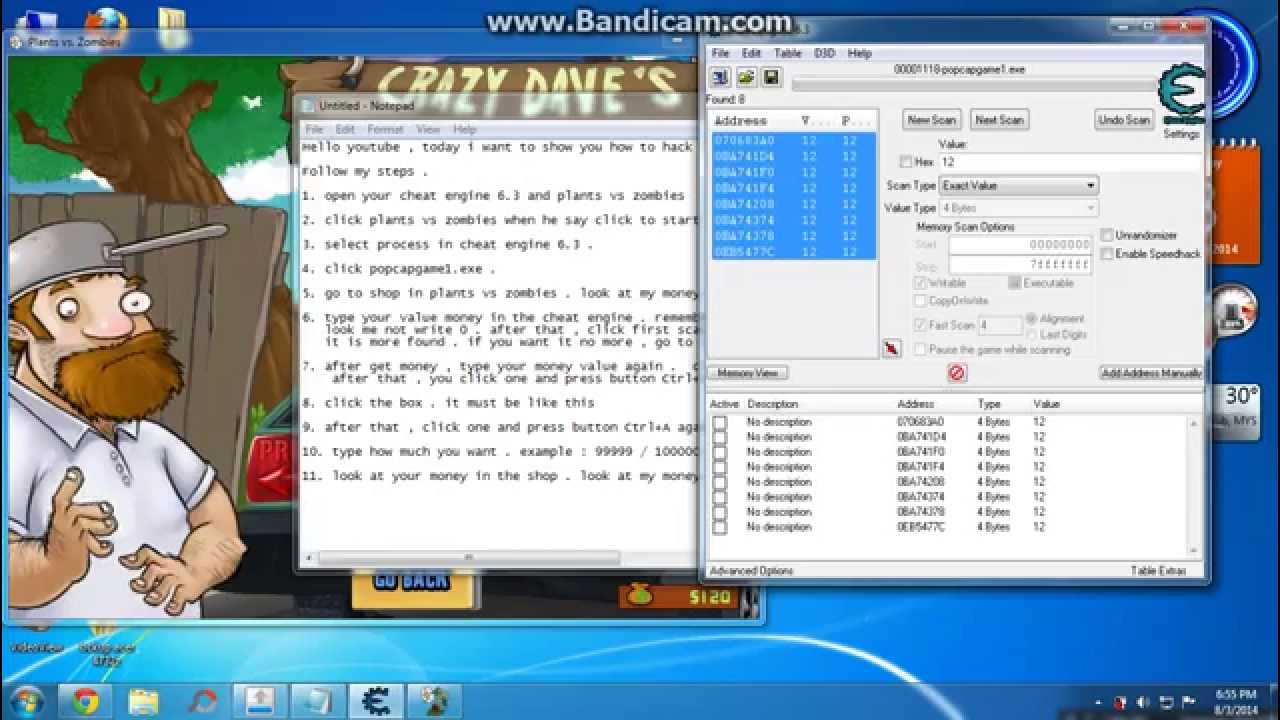
Task: Toggle the Writable checkbox
Action: pos(920,283)
